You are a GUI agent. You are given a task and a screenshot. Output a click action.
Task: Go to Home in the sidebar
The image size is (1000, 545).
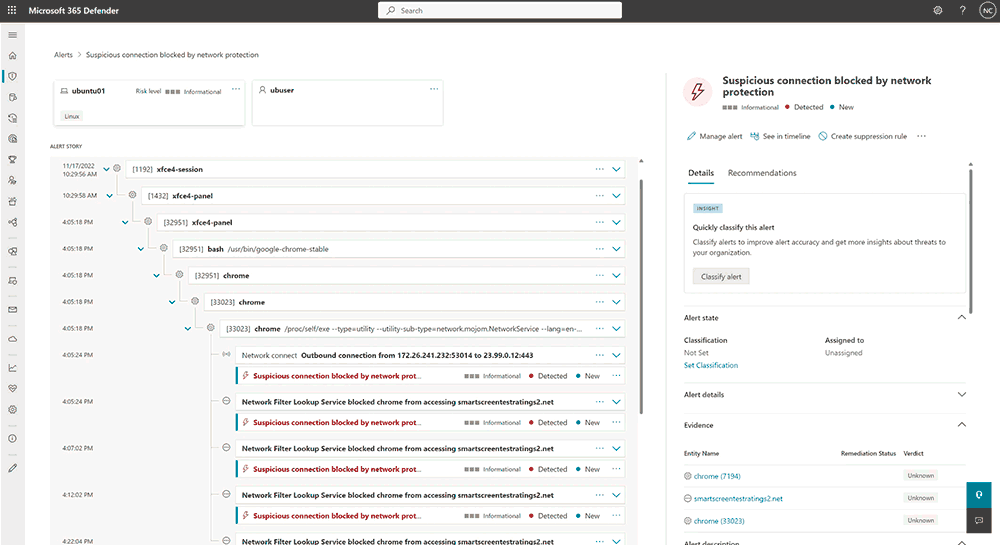12,55
